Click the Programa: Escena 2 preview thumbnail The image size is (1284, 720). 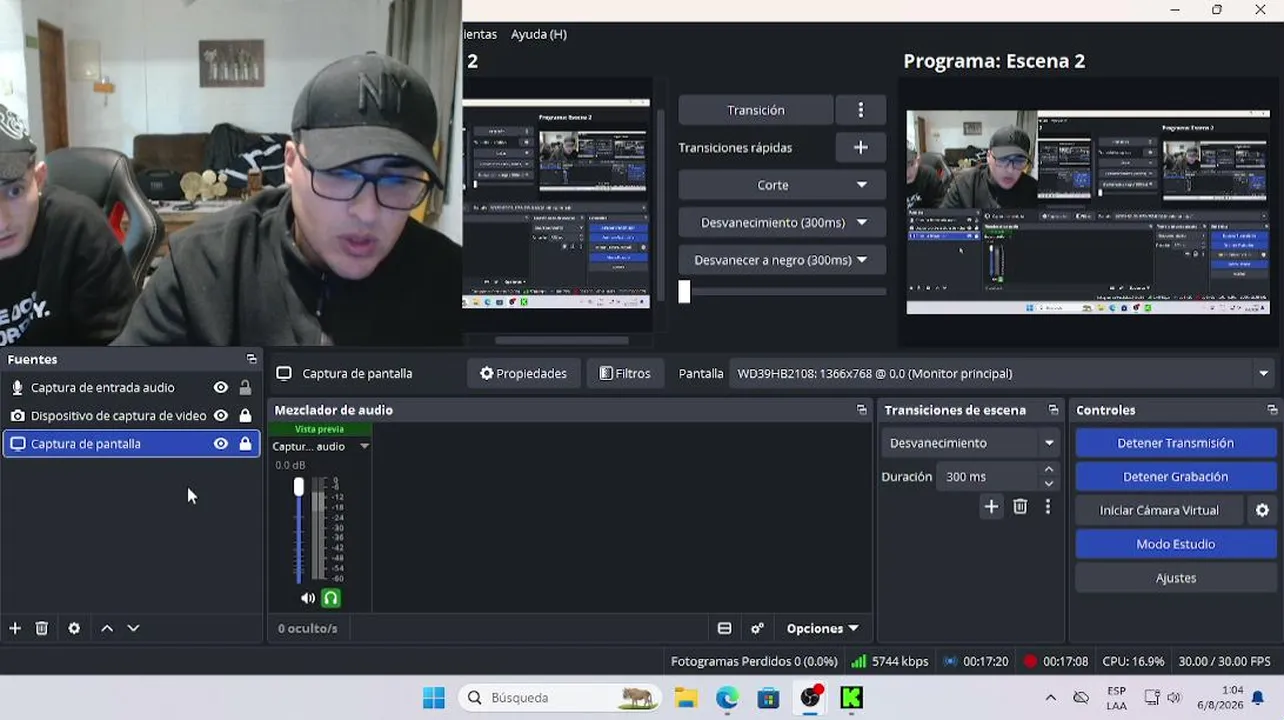point(1087,212)
